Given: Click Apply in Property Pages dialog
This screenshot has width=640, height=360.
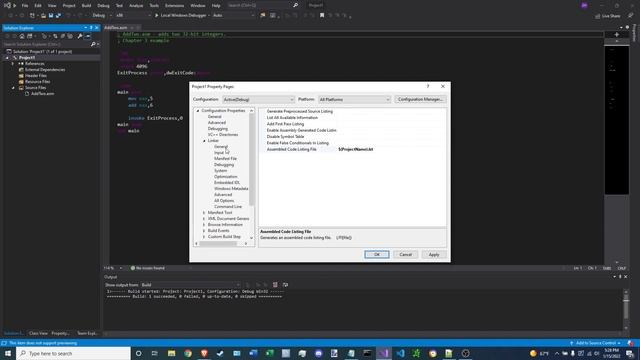Looking at the screenshot, I should pos(434,255).
